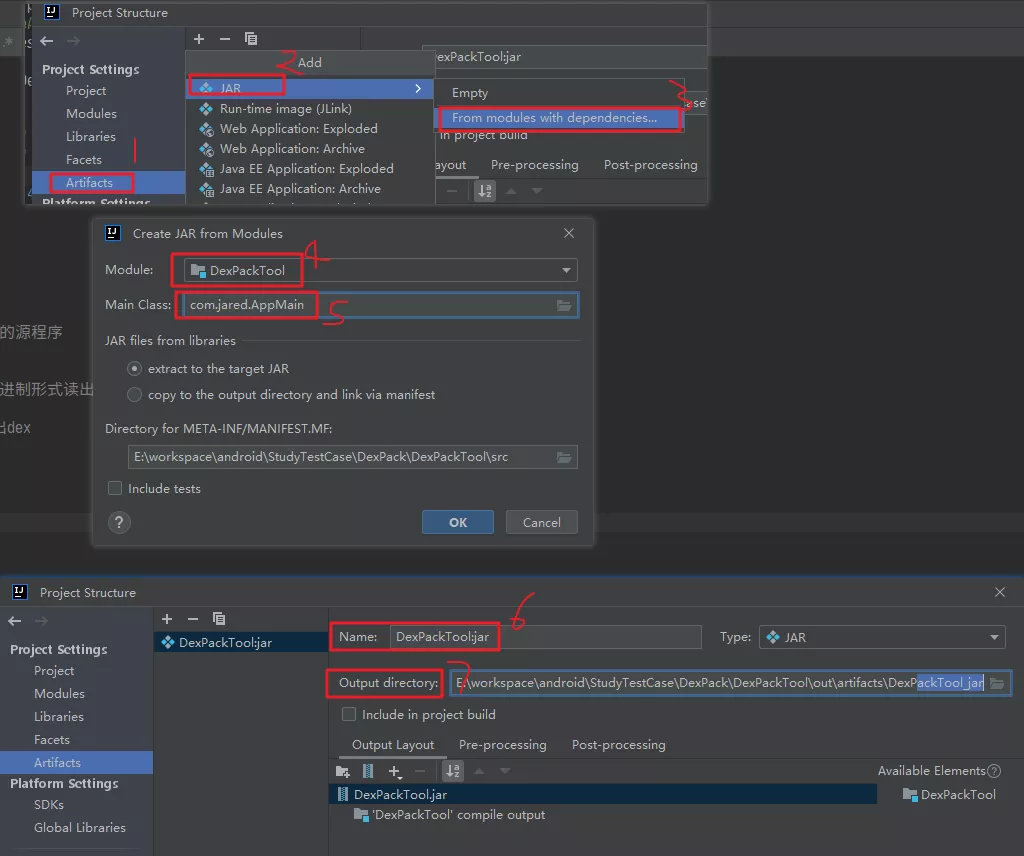The height and width of the screenshot is (856, 1024).
Task: Click the Create Directory icon in Output Layout toolbar
Action: click(343, 771)
